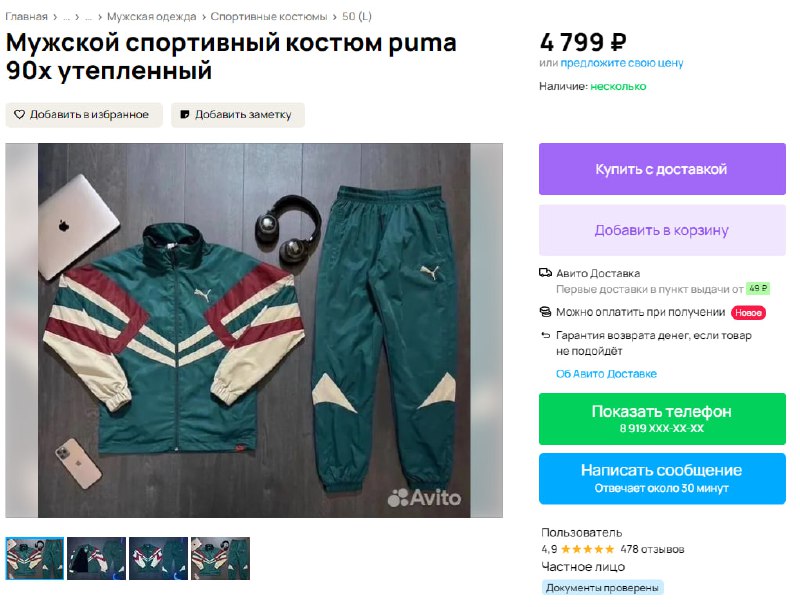Open 478 отзывов reviews link
This screenshot has height=607, width=800.
click(x=652, y=549)
